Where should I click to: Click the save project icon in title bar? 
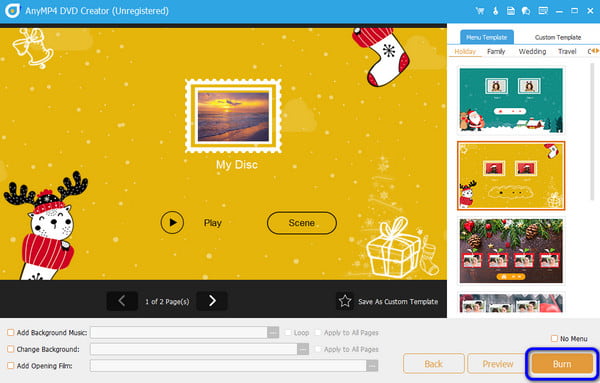(510, 11)
